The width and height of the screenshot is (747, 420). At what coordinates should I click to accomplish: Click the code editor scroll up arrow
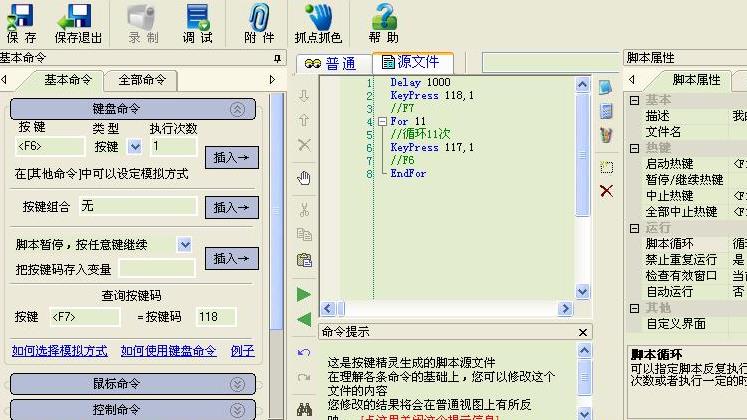[582, 85]
